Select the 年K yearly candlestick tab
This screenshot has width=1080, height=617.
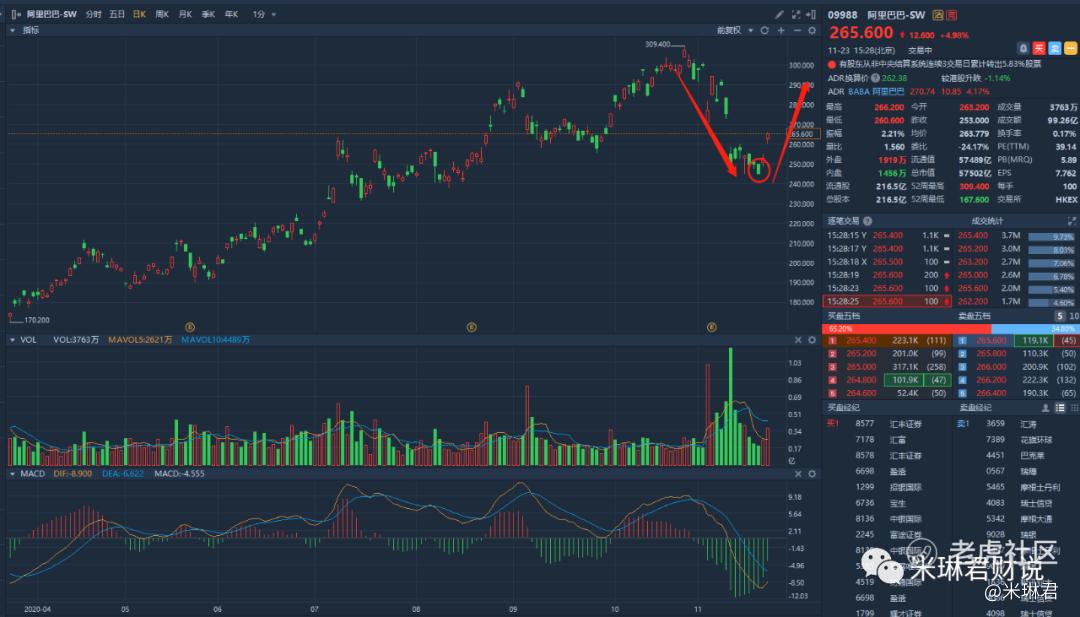tap(231, 14)
